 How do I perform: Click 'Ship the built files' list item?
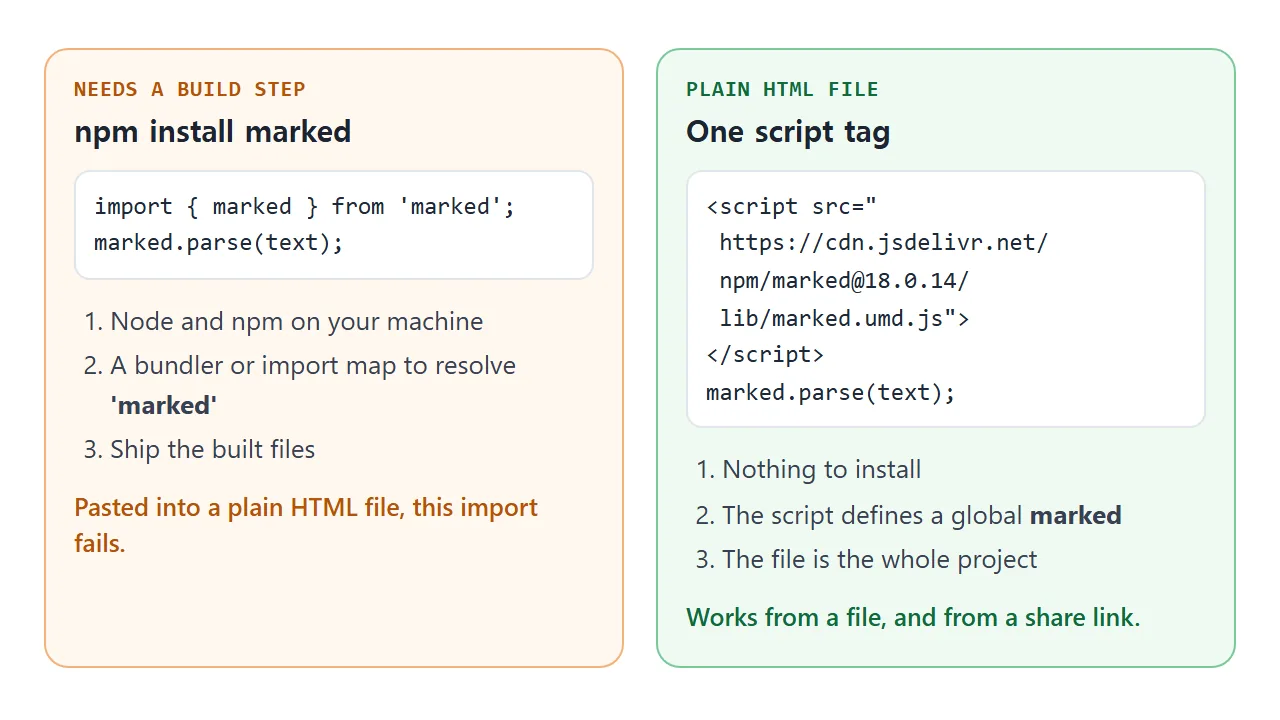(x=213, y=450)
